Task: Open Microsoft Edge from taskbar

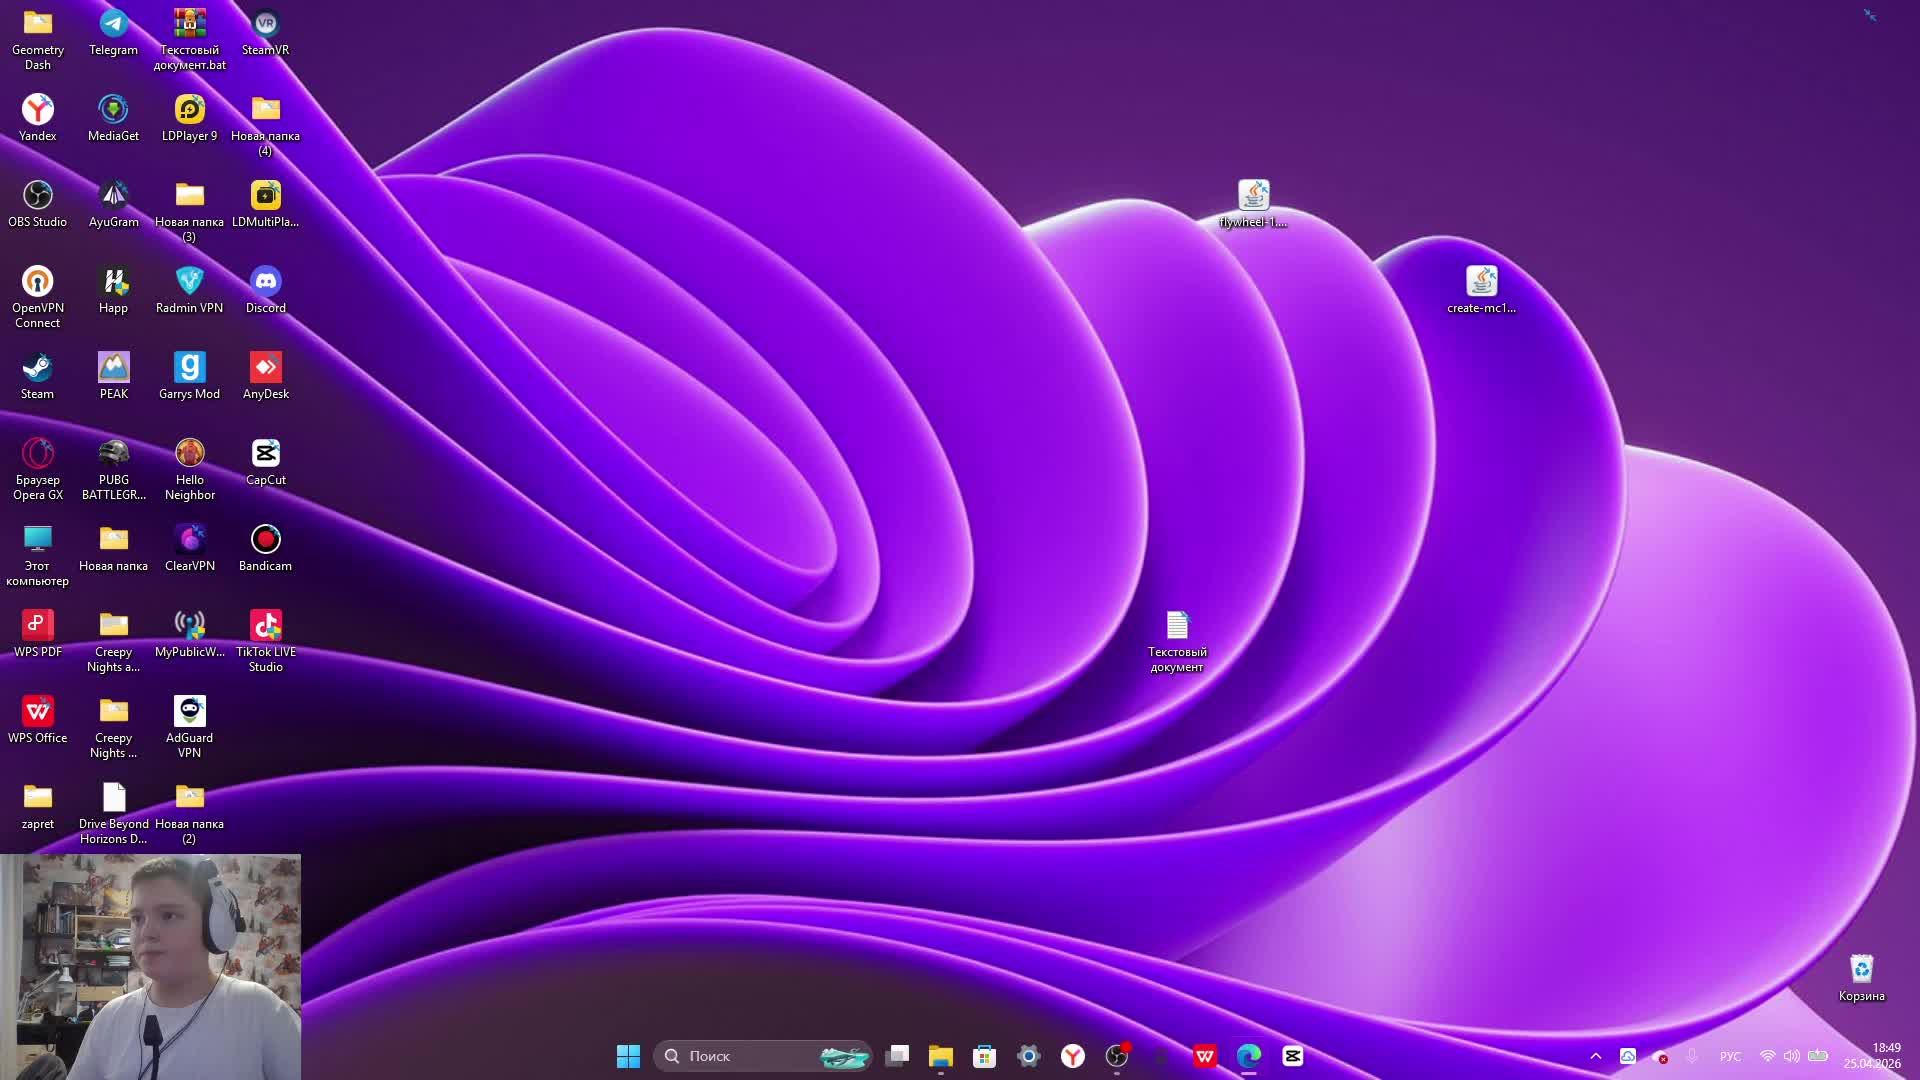Action: [1248, 1056]
